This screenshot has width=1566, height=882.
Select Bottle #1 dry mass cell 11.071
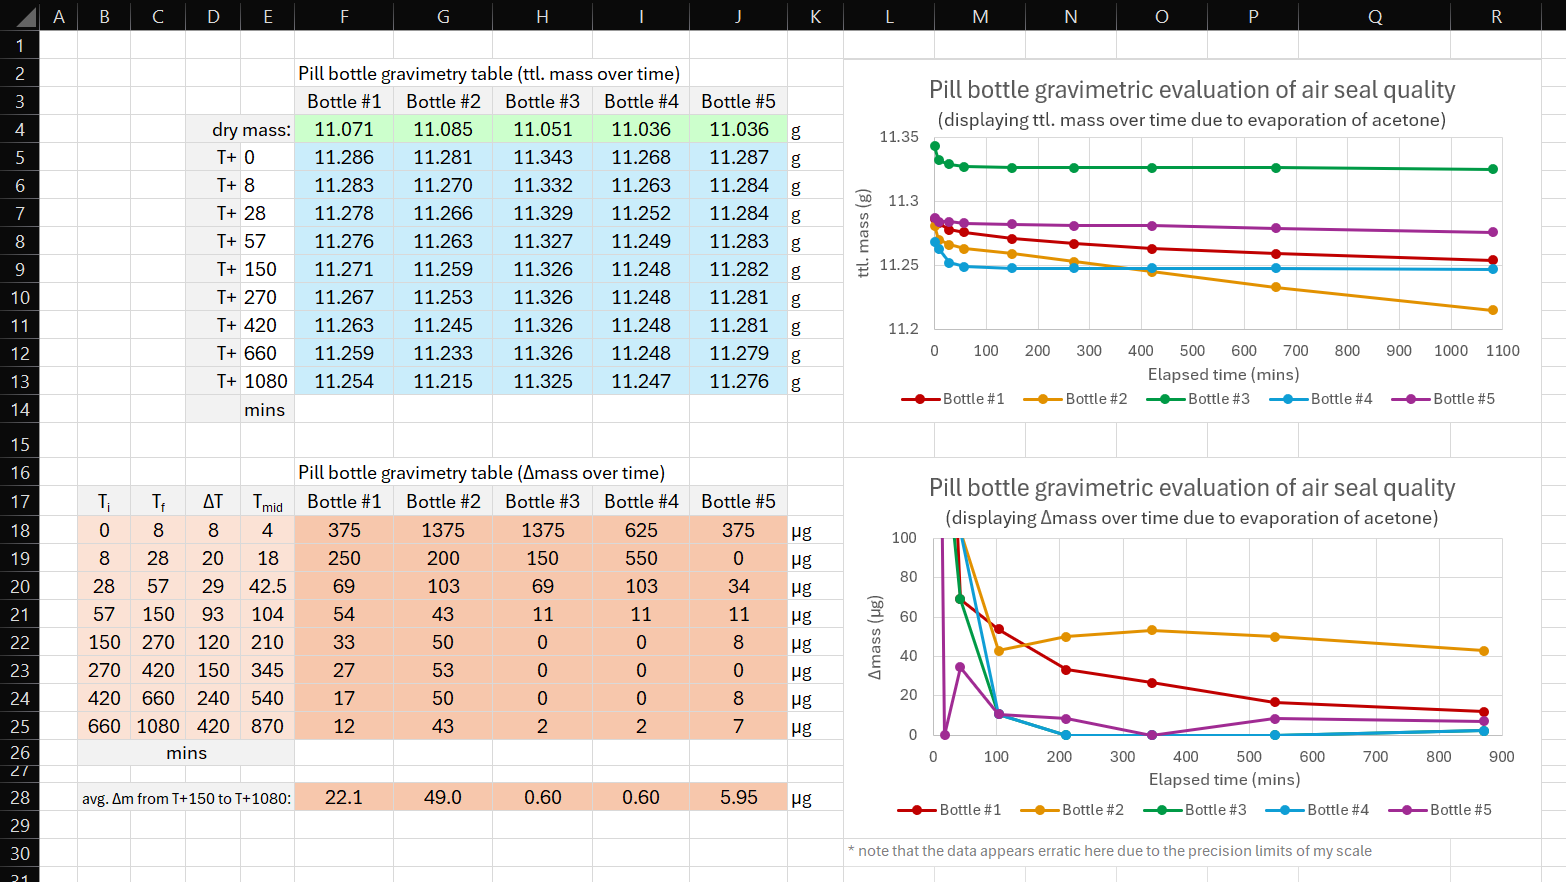pos(344,130)
